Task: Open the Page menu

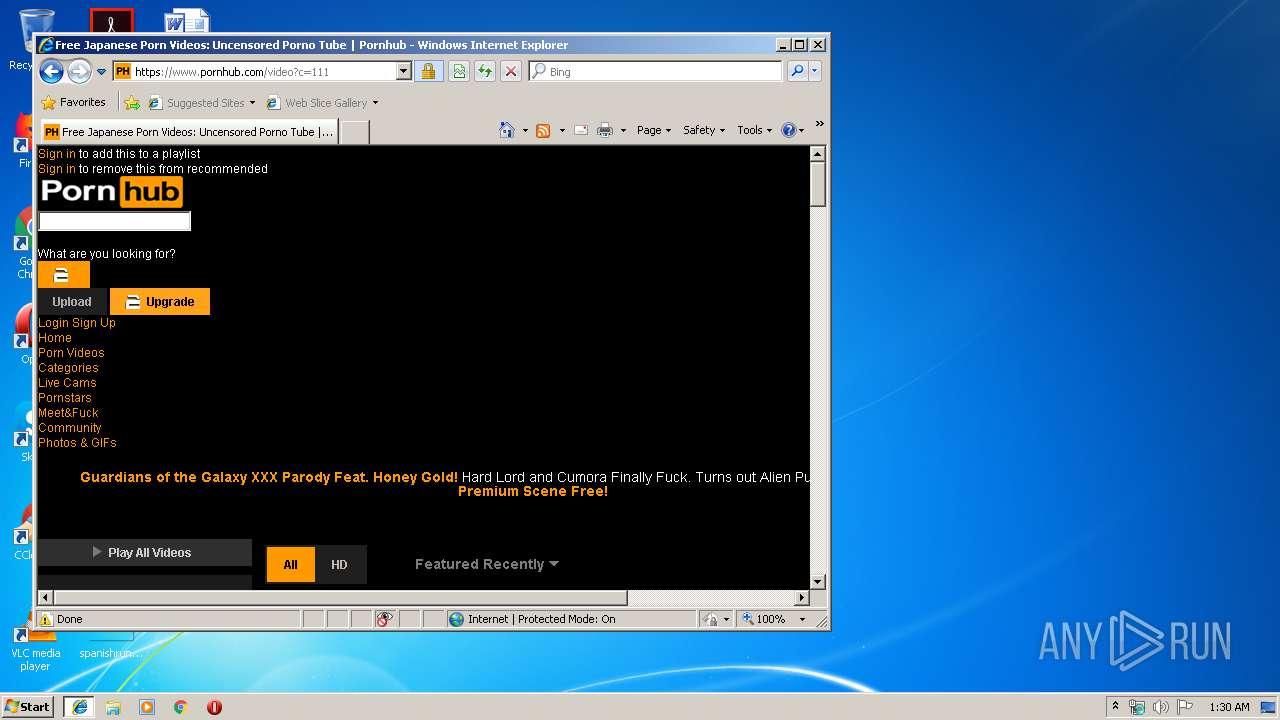Action: (x=654, y=130)
